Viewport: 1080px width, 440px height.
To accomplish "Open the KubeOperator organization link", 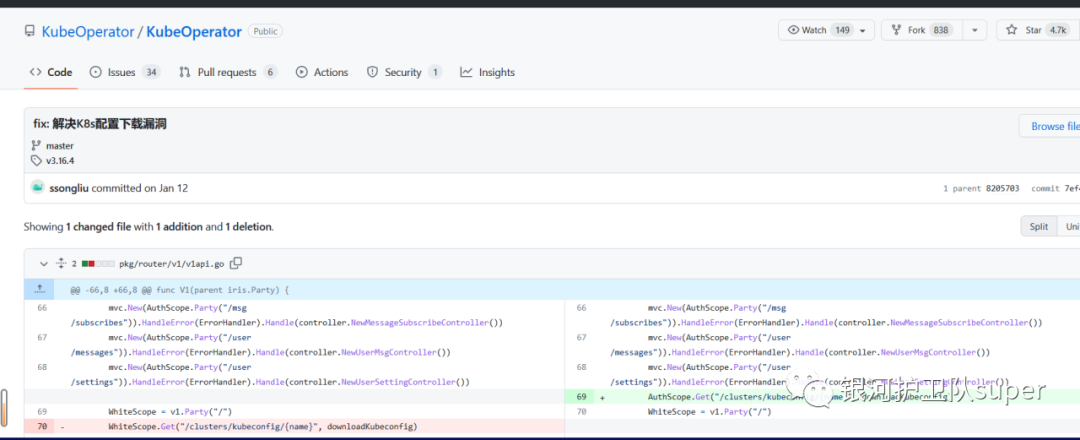I will point(87,32).
